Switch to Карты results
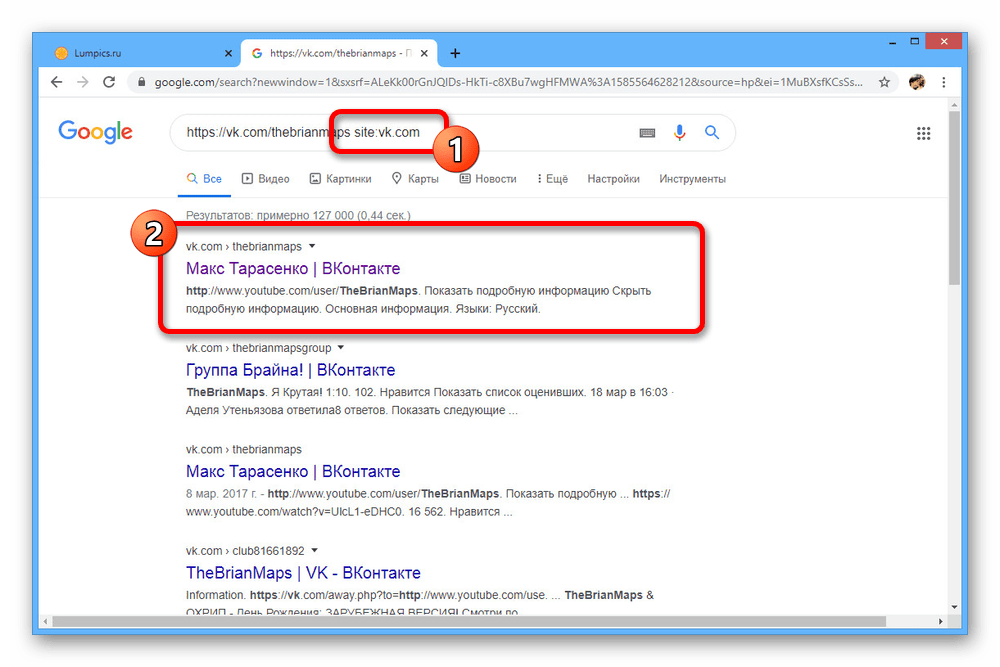Screen dimensions: 1000x667 415,179
